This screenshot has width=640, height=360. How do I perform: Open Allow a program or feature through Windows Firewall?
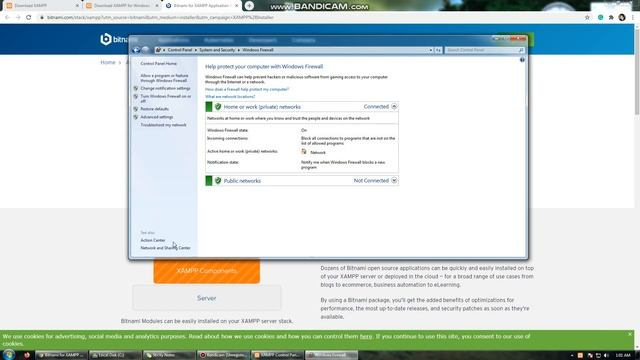pos(164,78)
